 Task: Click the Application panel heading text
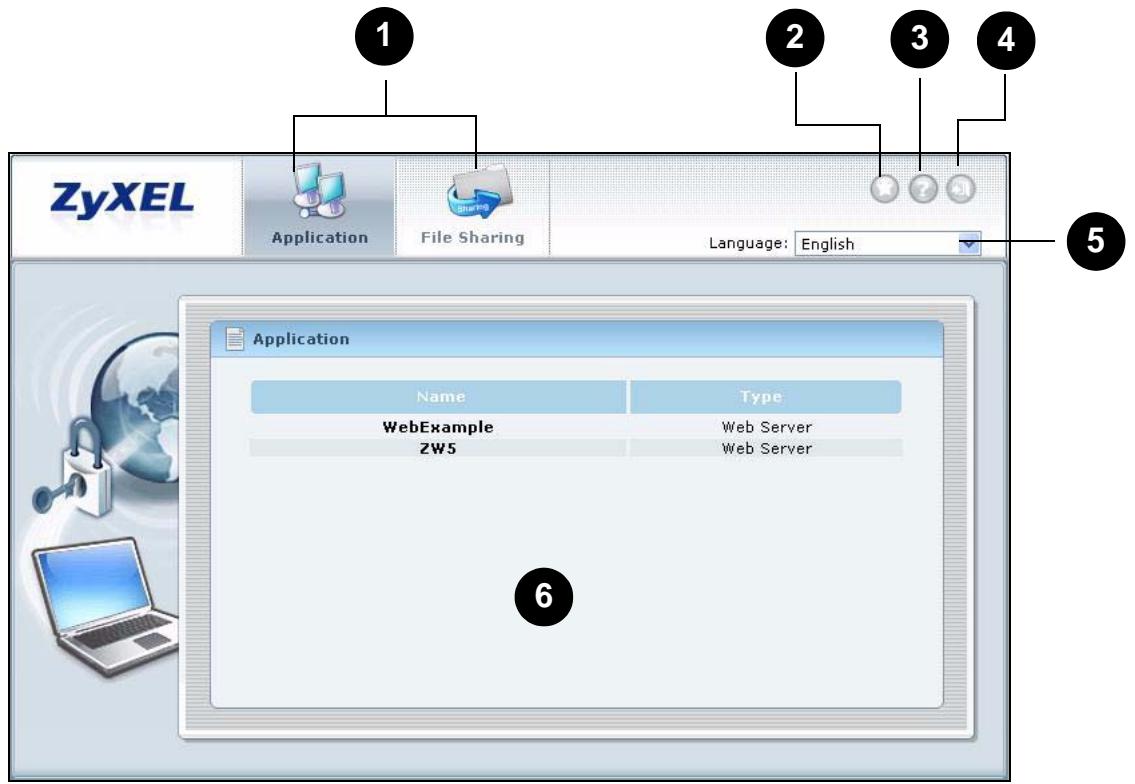click(301, 339)
